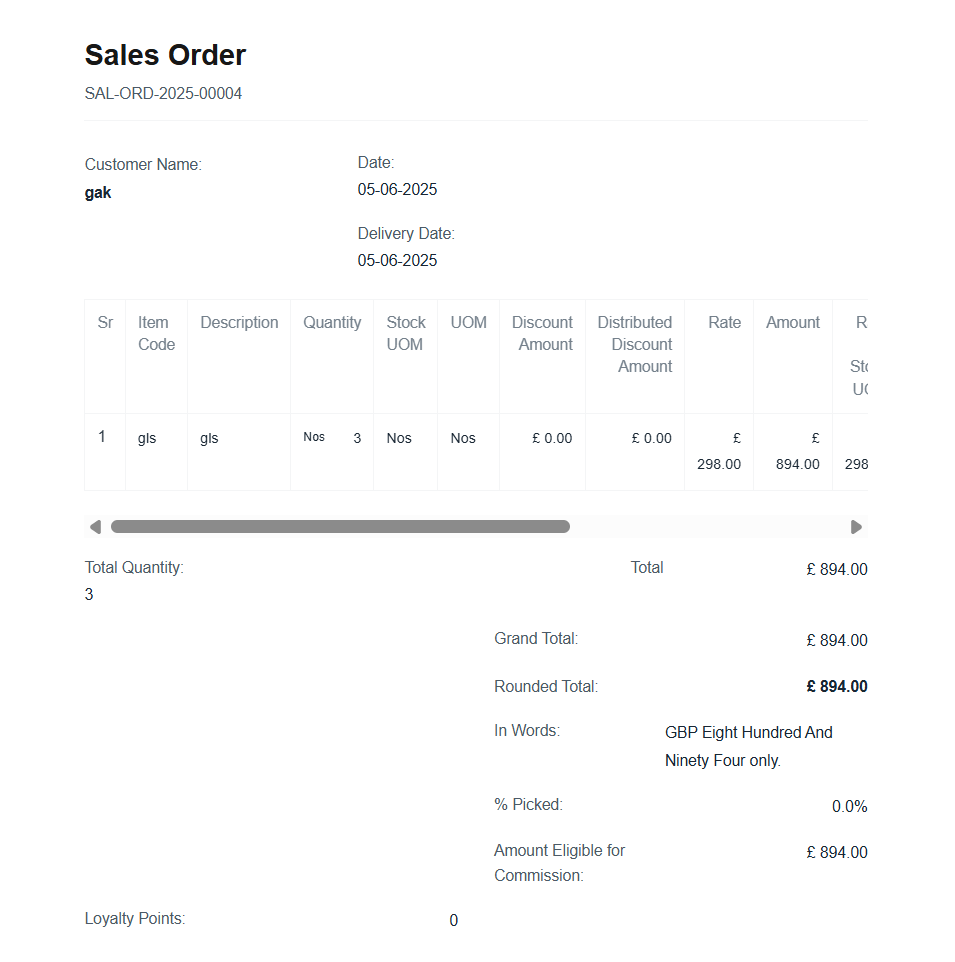
Task: Click the right scroll arrow under the table
Action: click(x=856, y=527)
